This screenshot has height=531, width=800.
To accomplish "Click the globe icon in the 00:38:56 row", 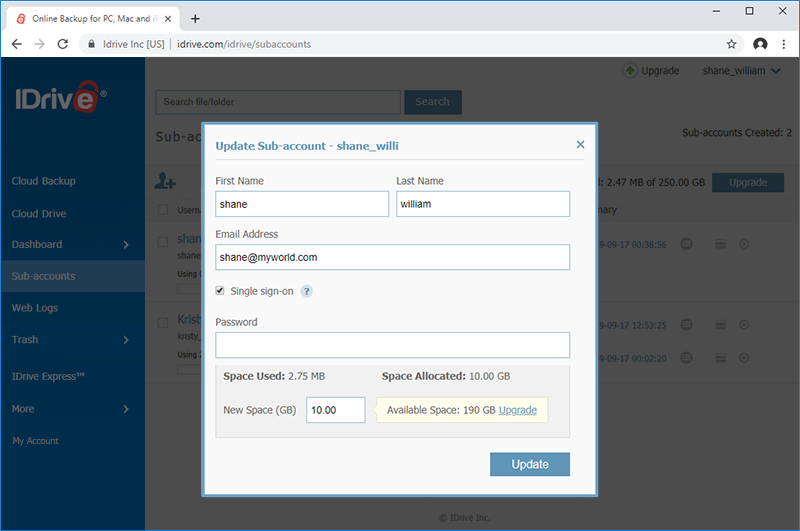I will click(687, 244).
